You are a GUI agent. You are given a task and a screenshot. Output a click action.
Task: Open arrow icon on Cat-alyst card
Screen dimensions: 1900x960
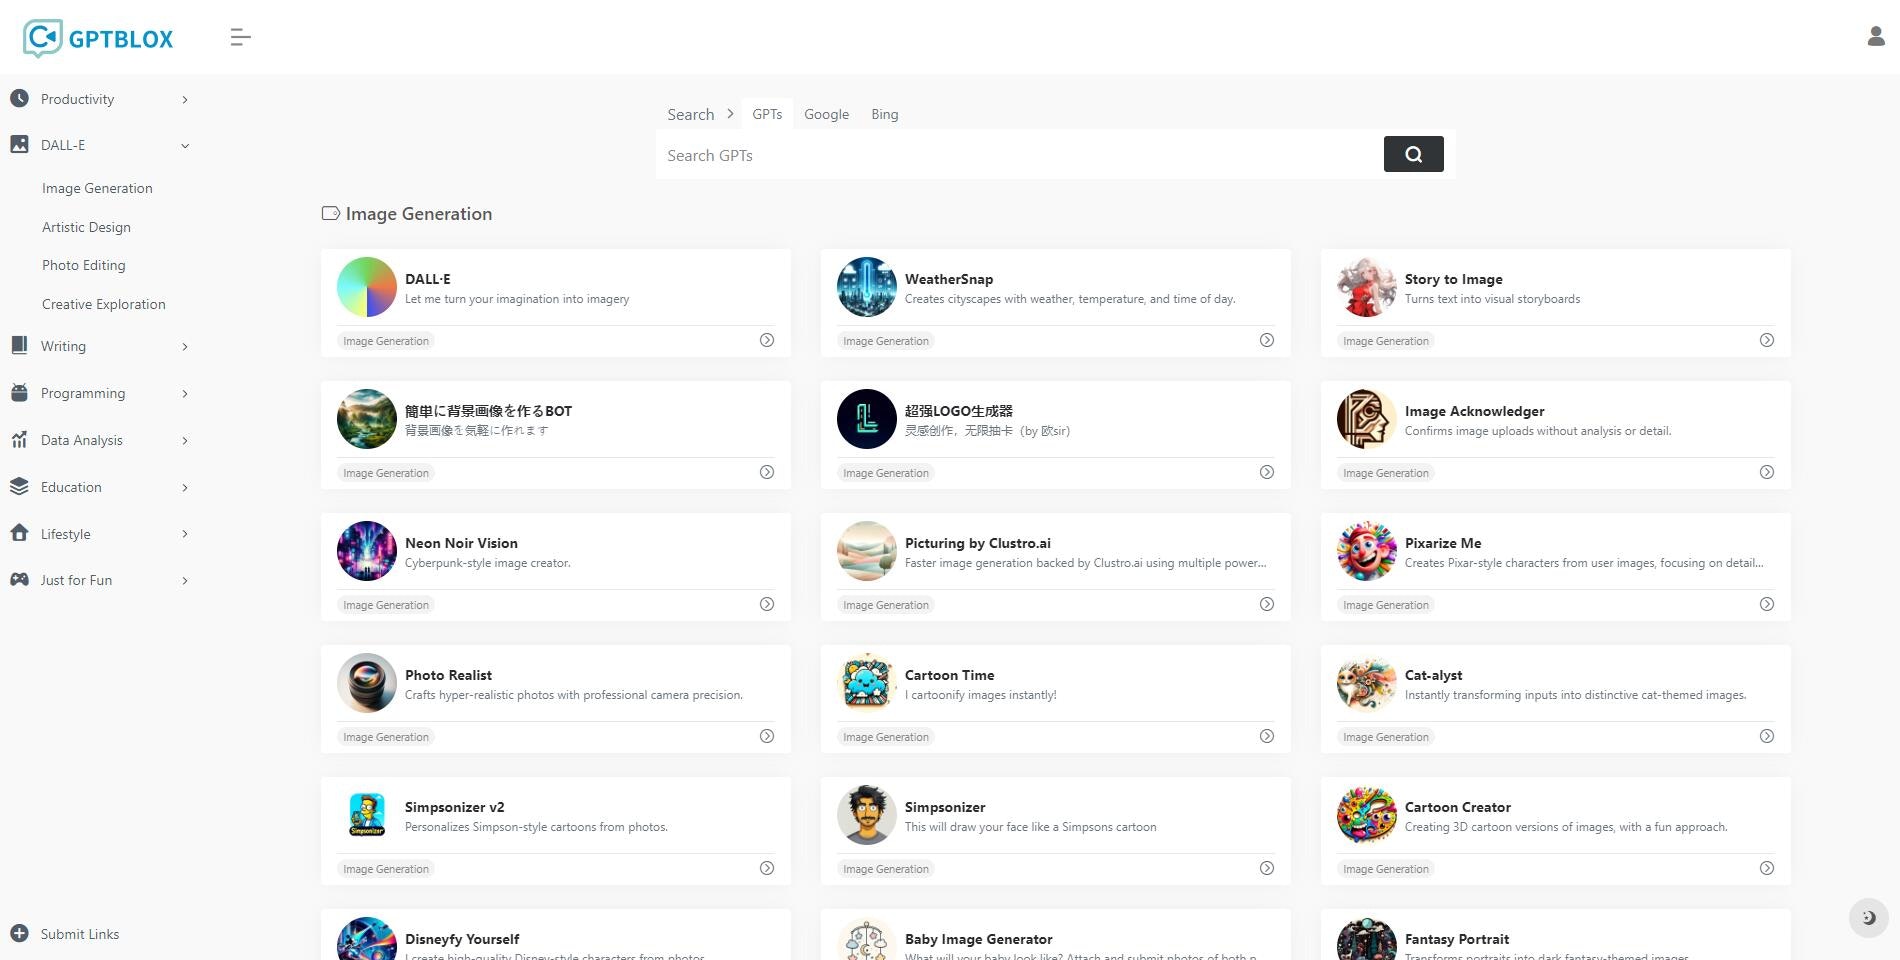pyautogui.click(x=1767, y=736)
